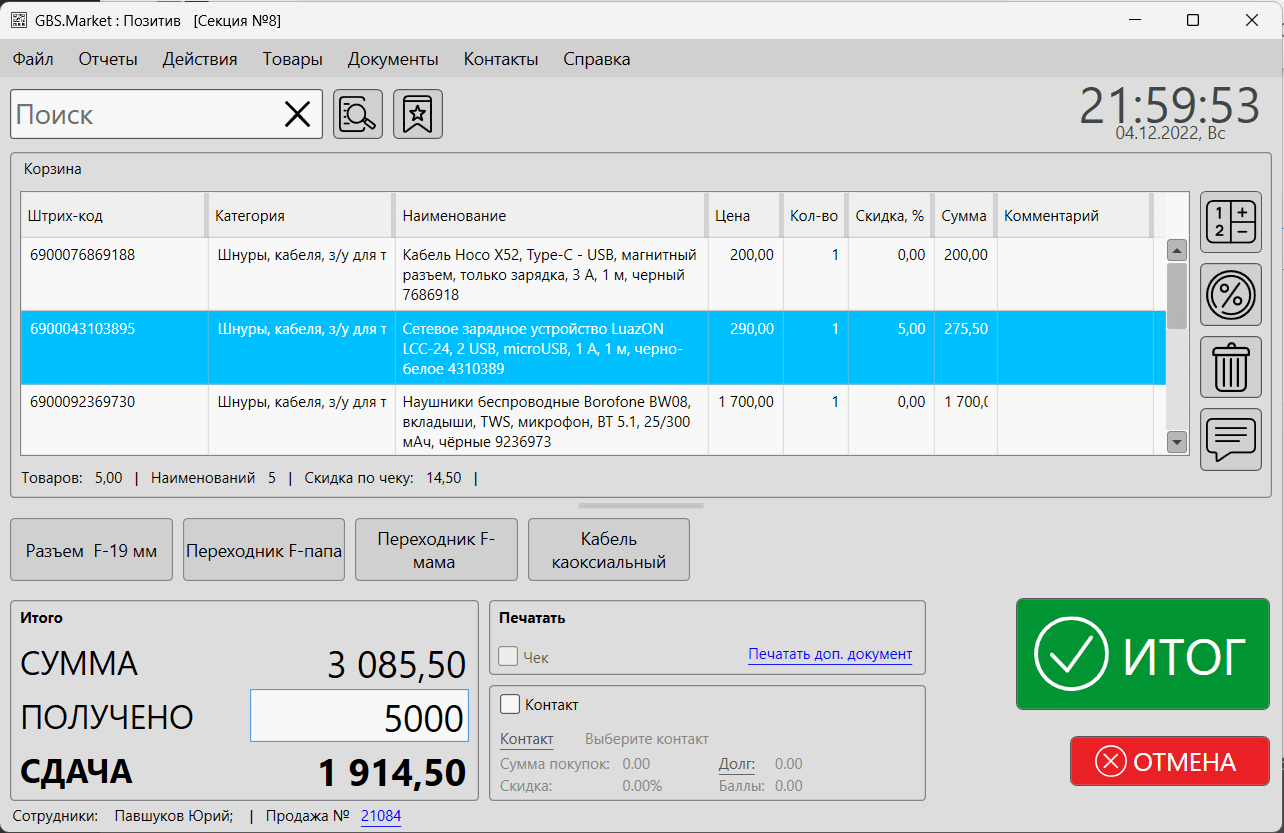1284x833 pixels.
Task: Select the Кабель каоксиальный quick button
Action: (608, 549)
